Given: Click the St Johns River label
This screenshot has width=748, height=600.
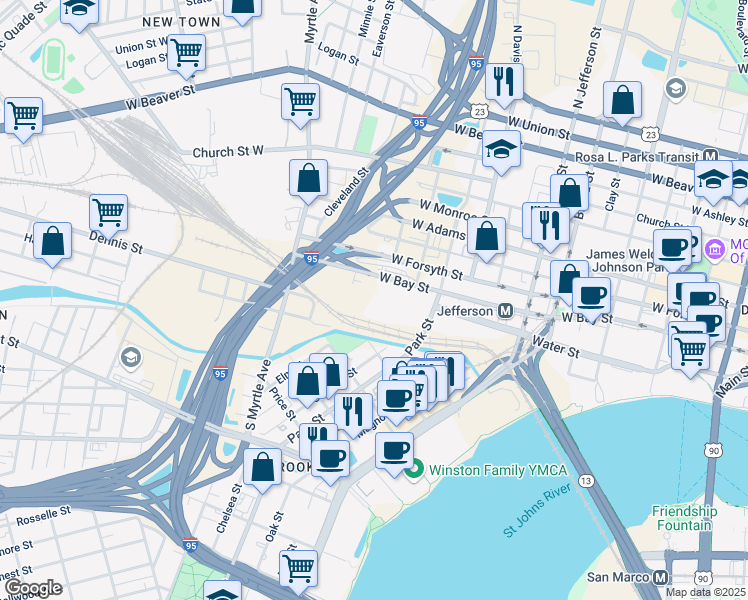Looking at the screenshot, I should click(537, 511).
